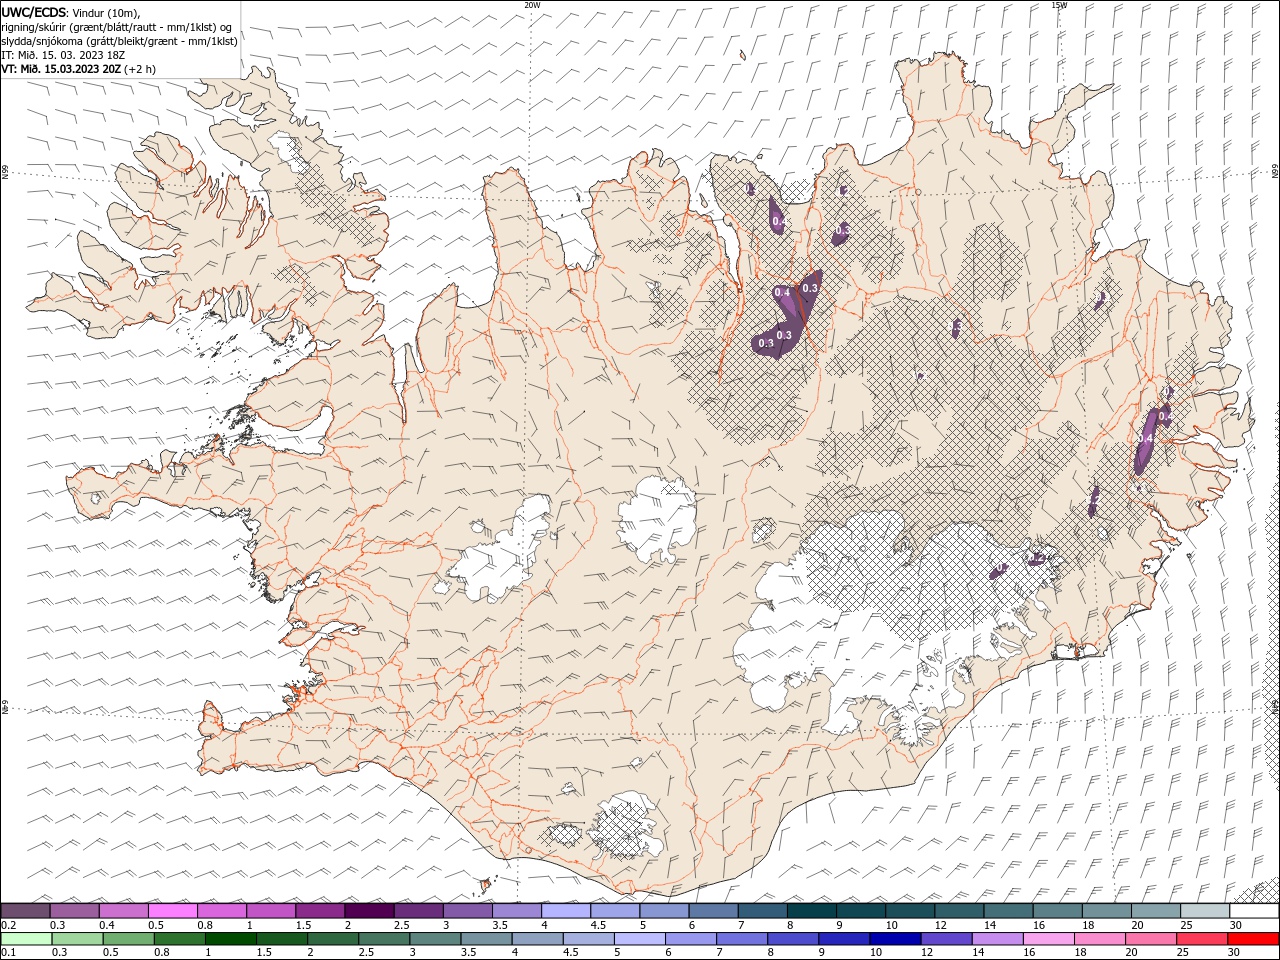Select the bright magenta snow swatch at 0.5
Screen dimensions: 1280x960
[172, 911]
